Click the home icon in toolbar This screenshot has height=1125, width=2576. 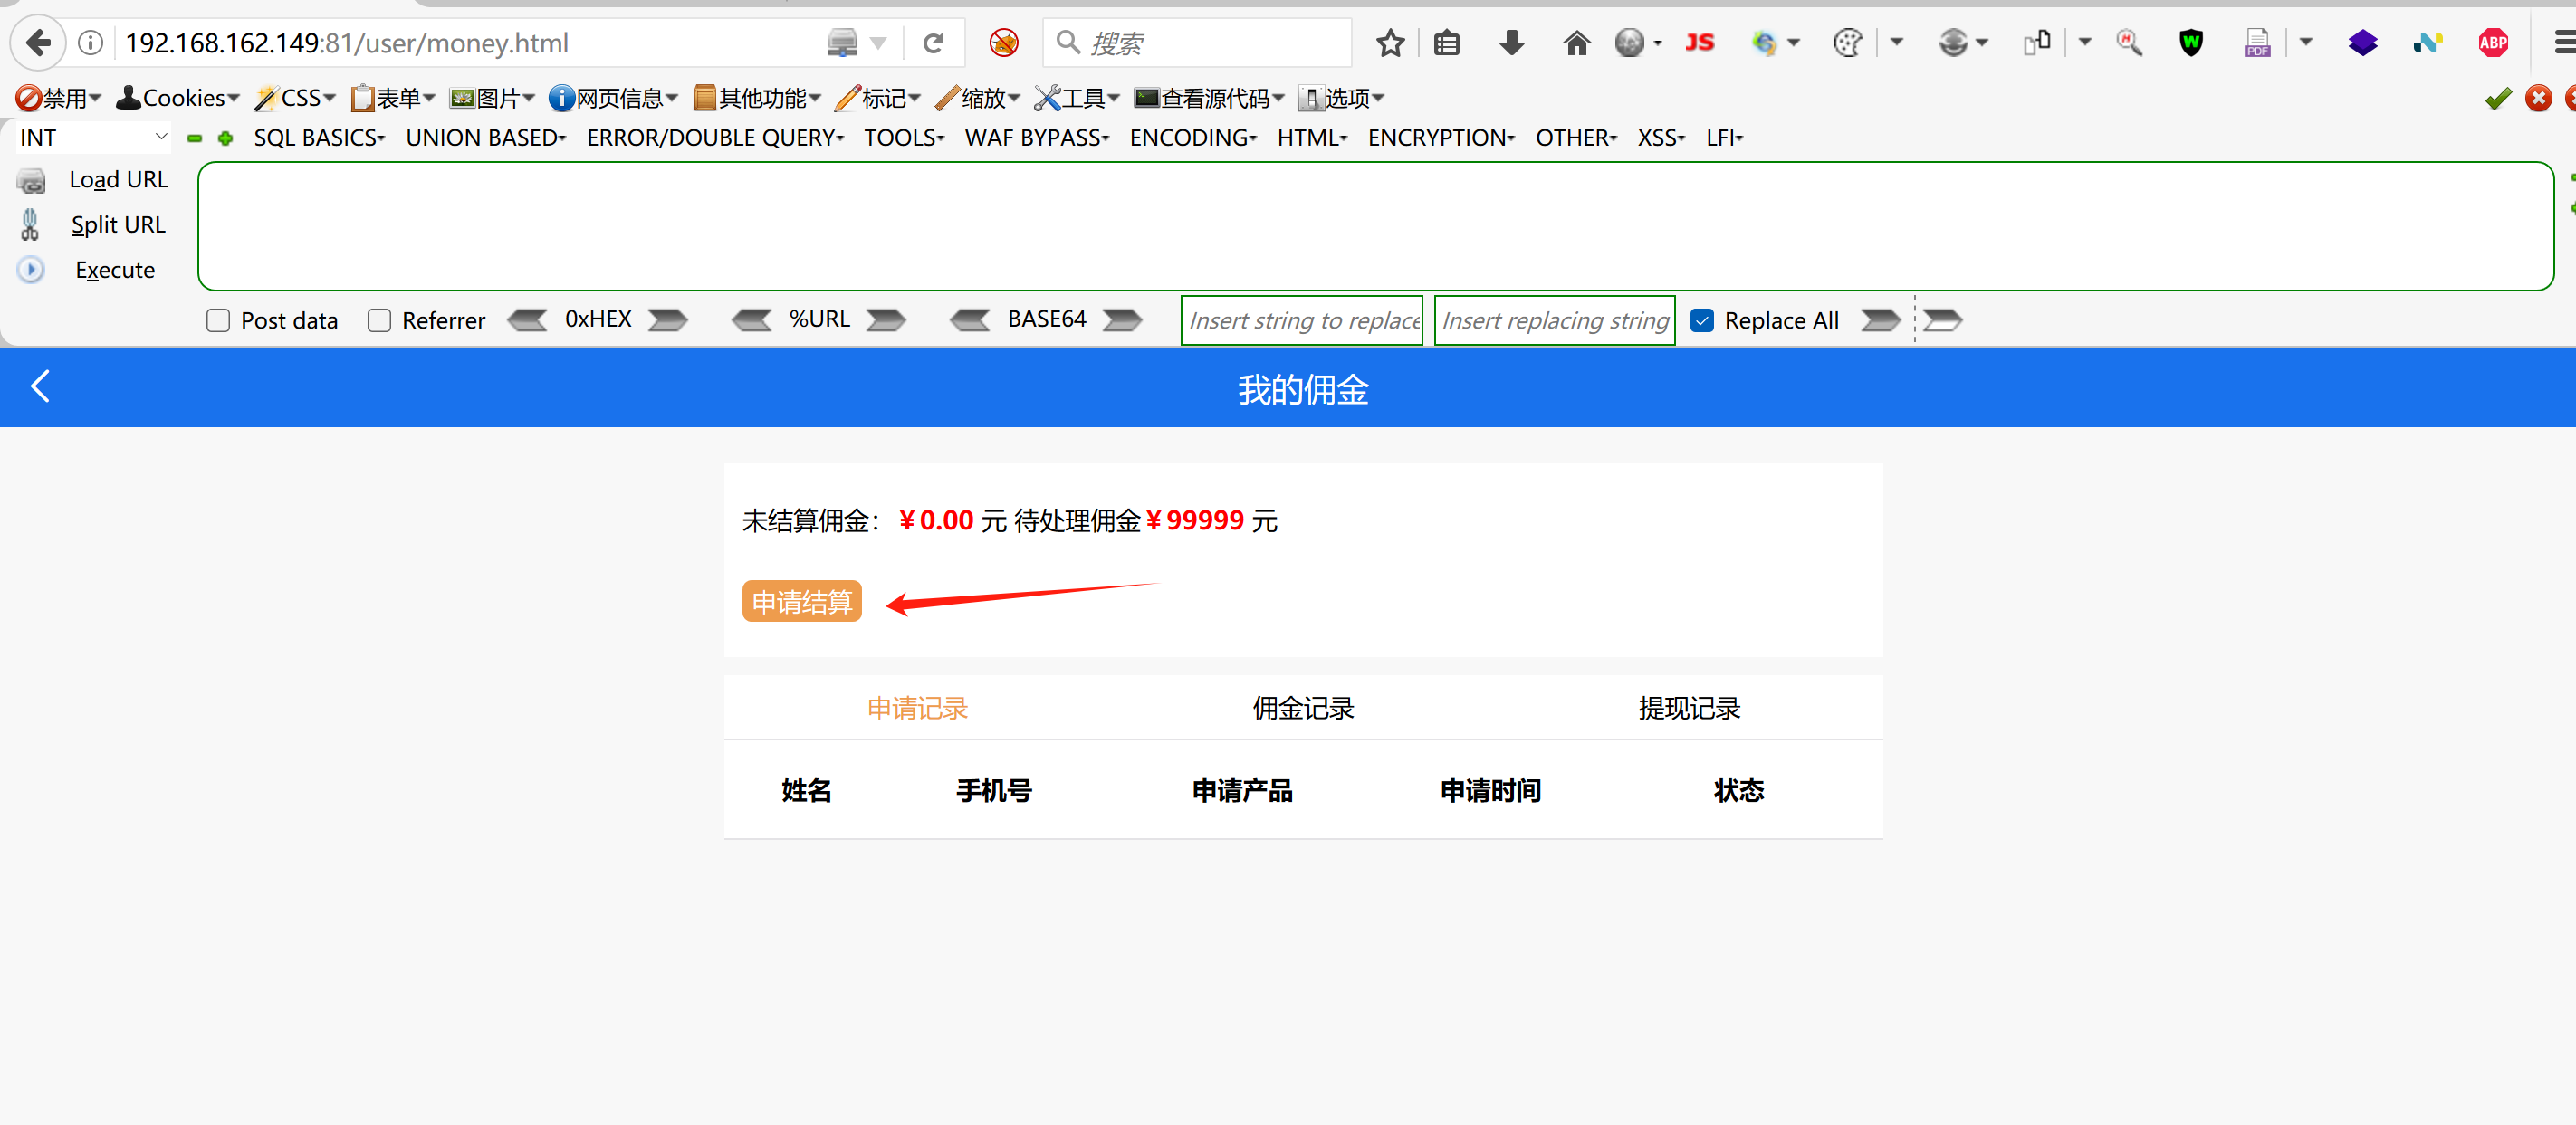point(1576,43)
